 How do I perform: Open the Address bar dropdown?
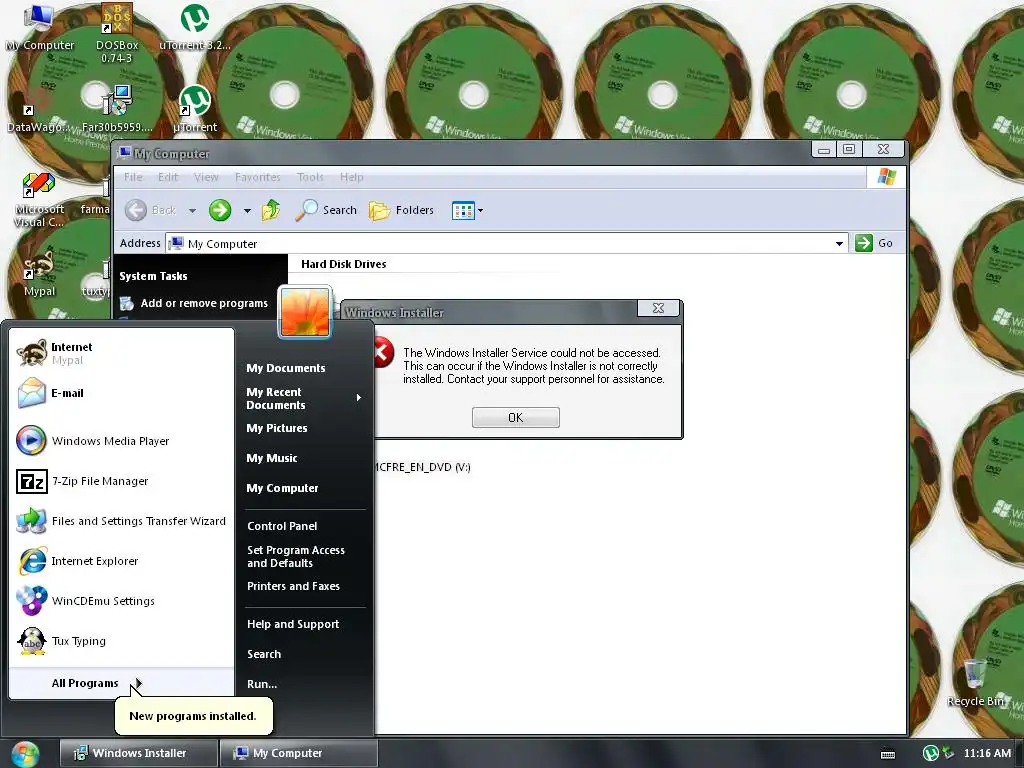coord(839,244)
